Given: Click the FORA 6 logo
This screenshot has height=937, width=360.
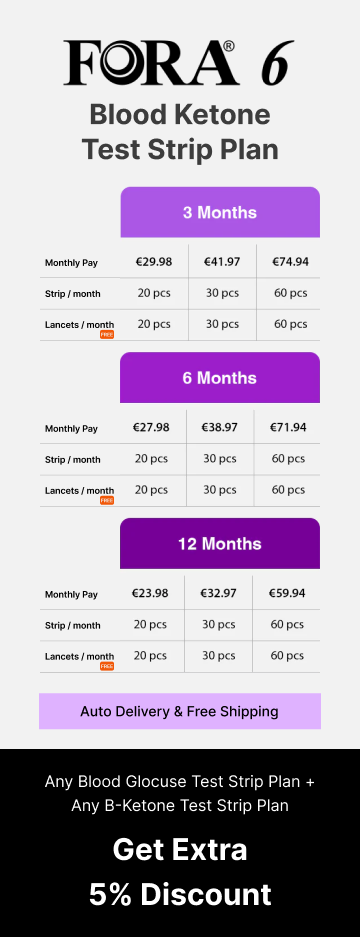Looking at the screenshot, I should [x=179, y=63].
